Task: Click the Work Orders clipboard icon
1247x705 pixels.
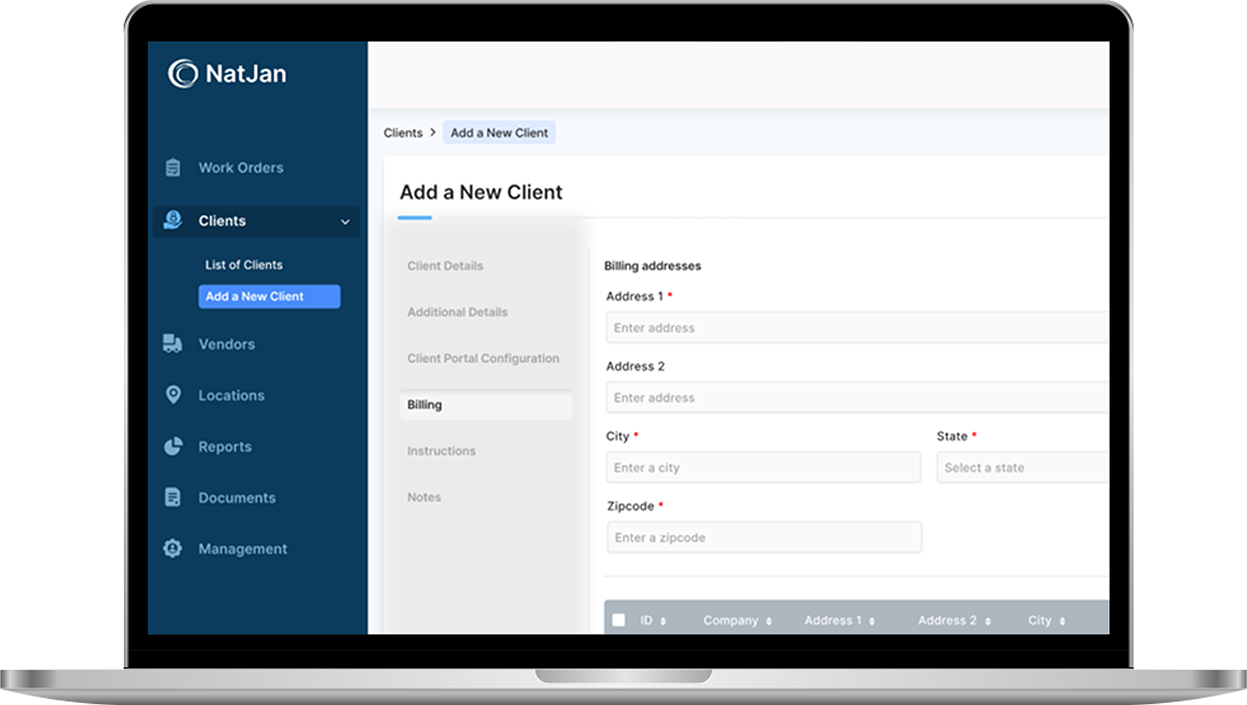Action: click(173, 168)
